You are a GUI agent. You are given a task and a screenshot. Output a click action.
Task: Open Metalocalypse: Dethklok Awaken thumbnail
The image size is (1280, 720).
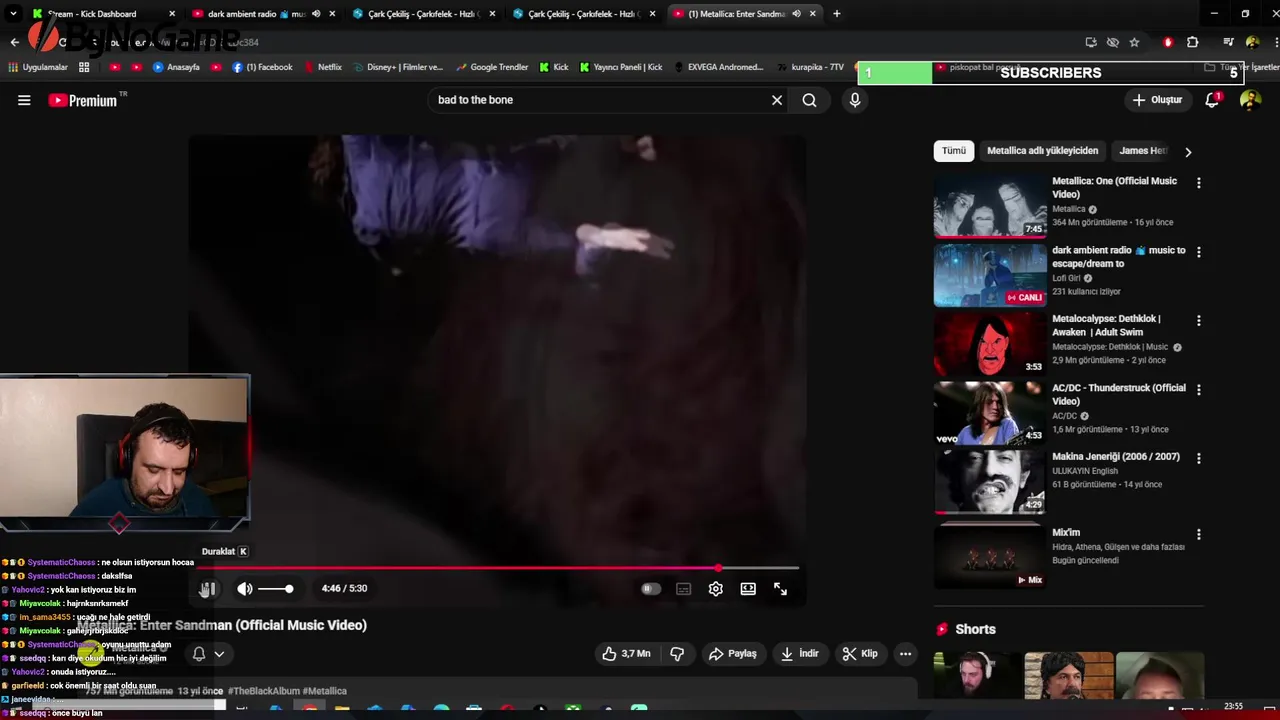[x=990, y=345]
